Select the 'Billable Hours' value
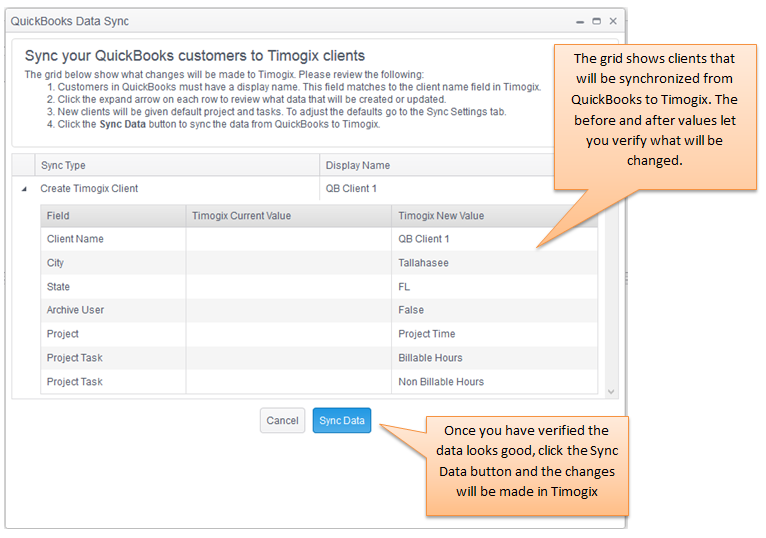This screenshot has width=766, height=538. (x=494, y=358)
